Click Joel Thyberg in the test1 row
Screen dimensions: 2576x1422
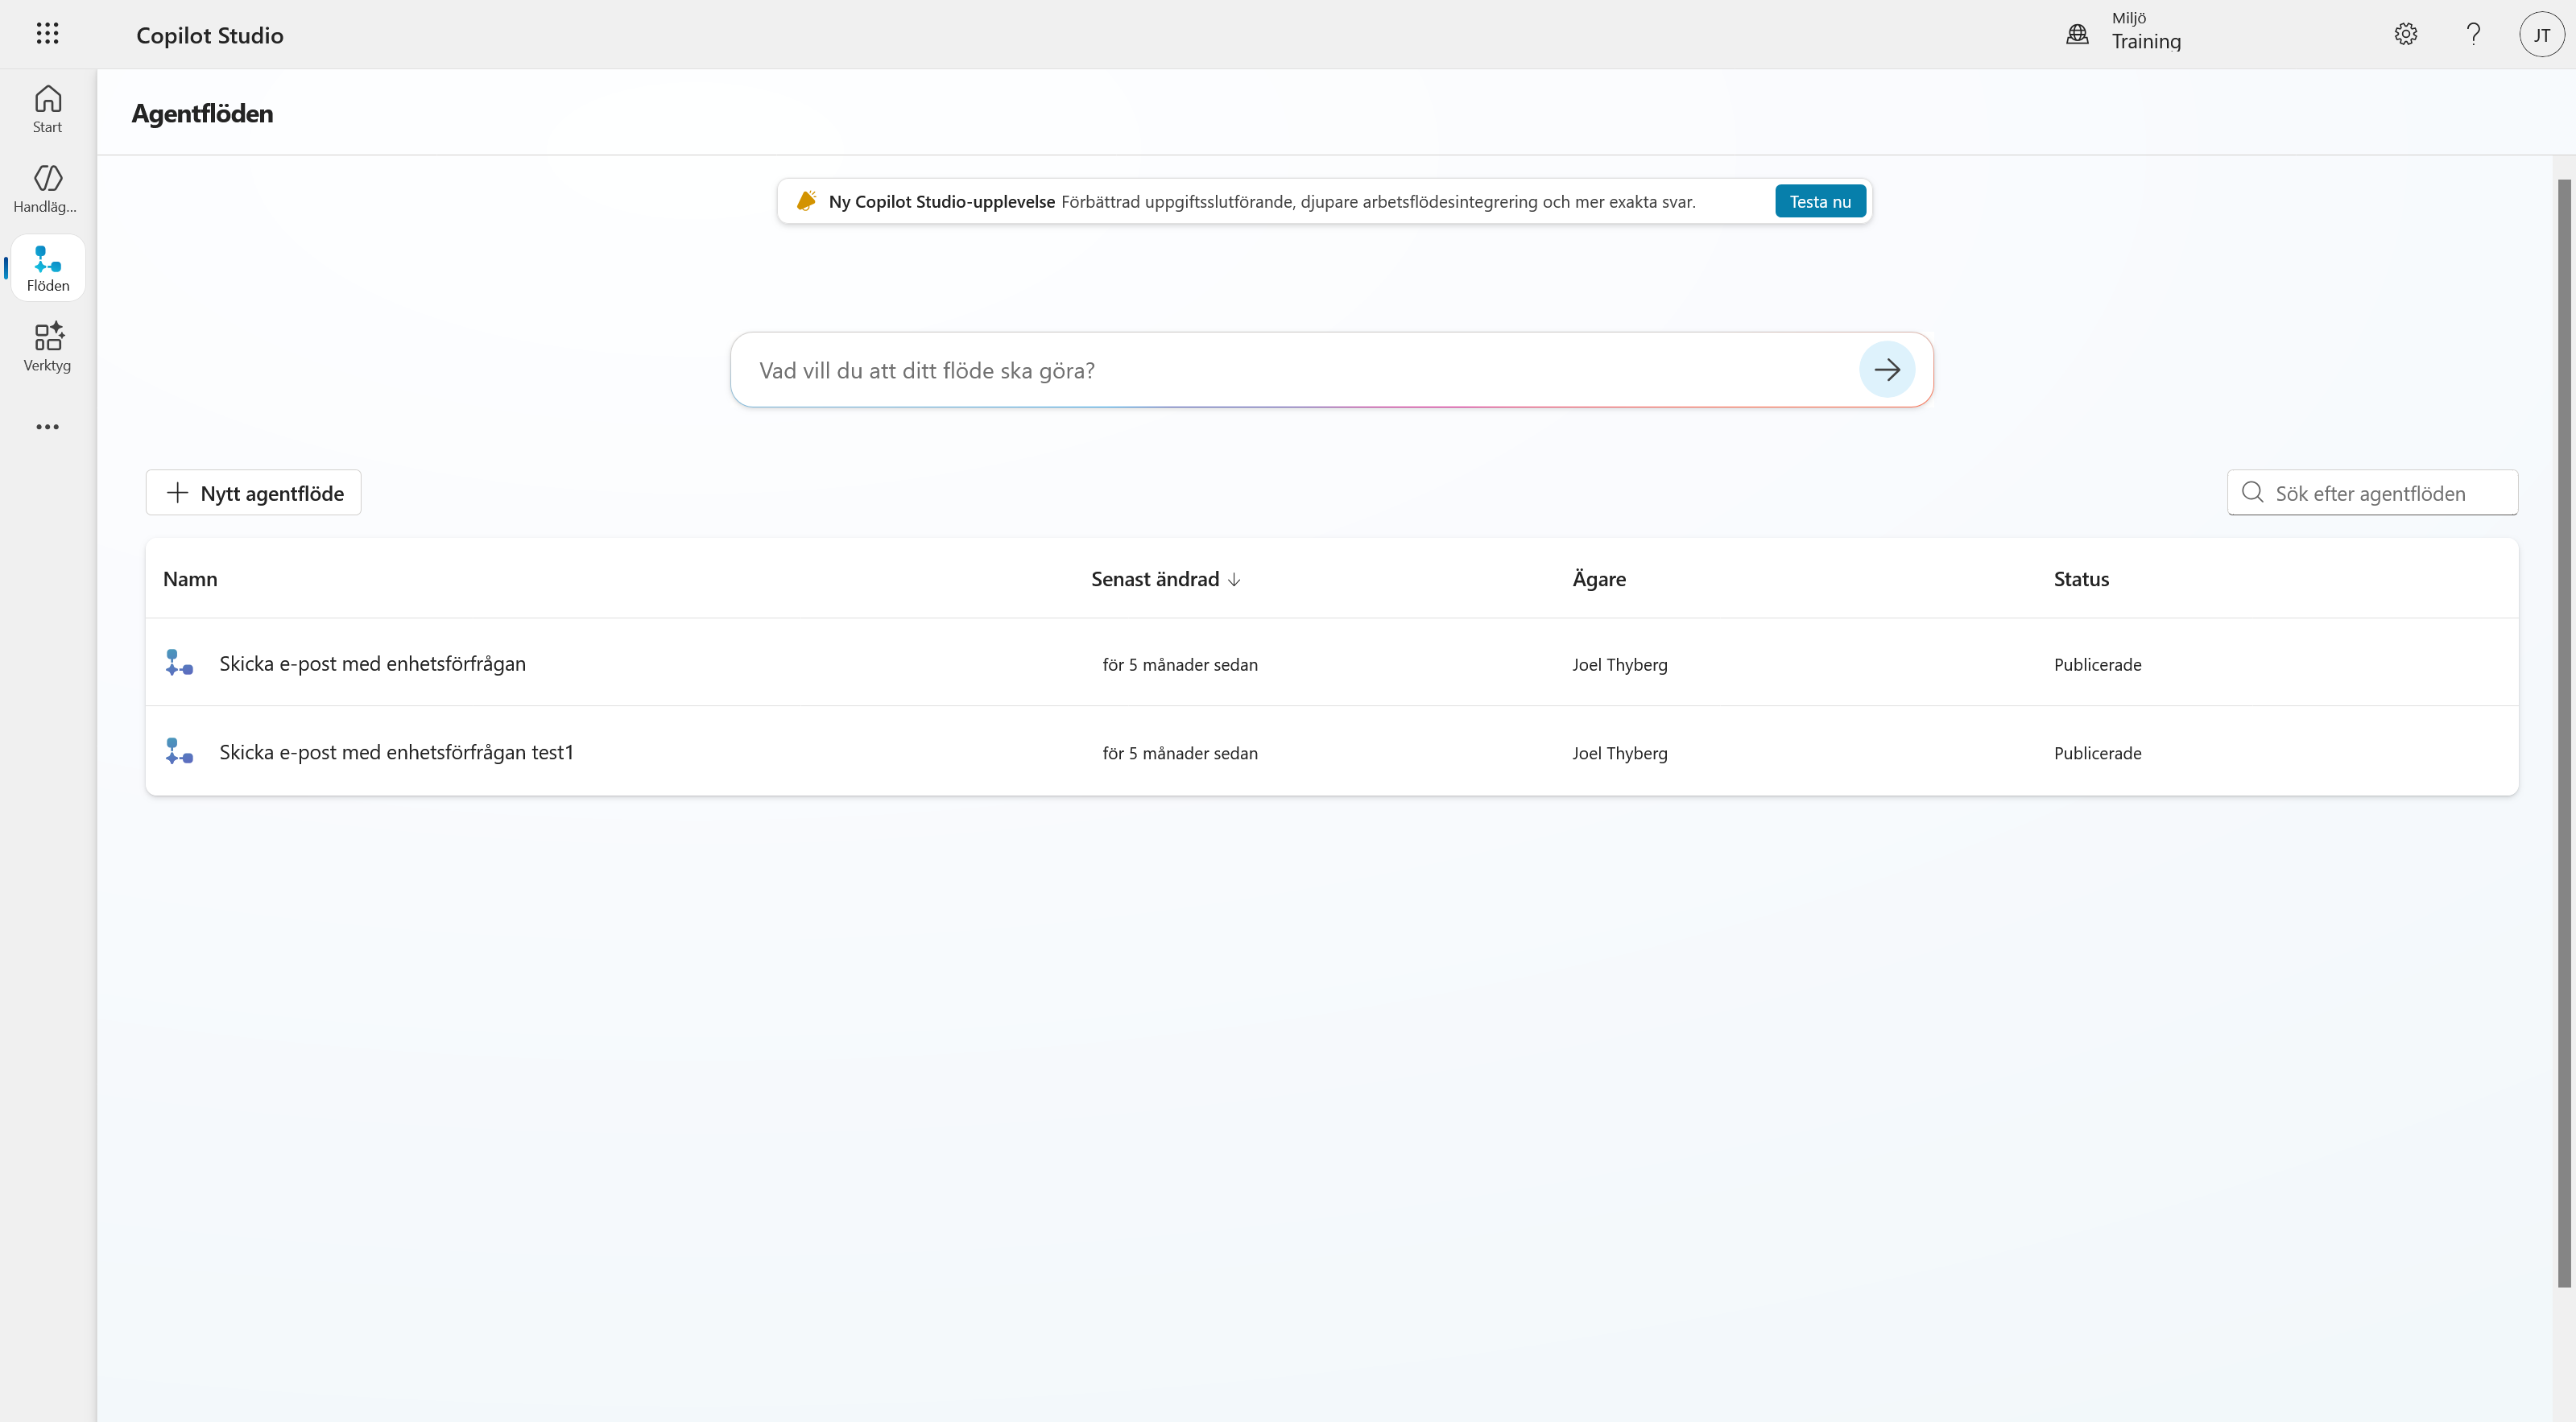click(x=1619, y=753)
